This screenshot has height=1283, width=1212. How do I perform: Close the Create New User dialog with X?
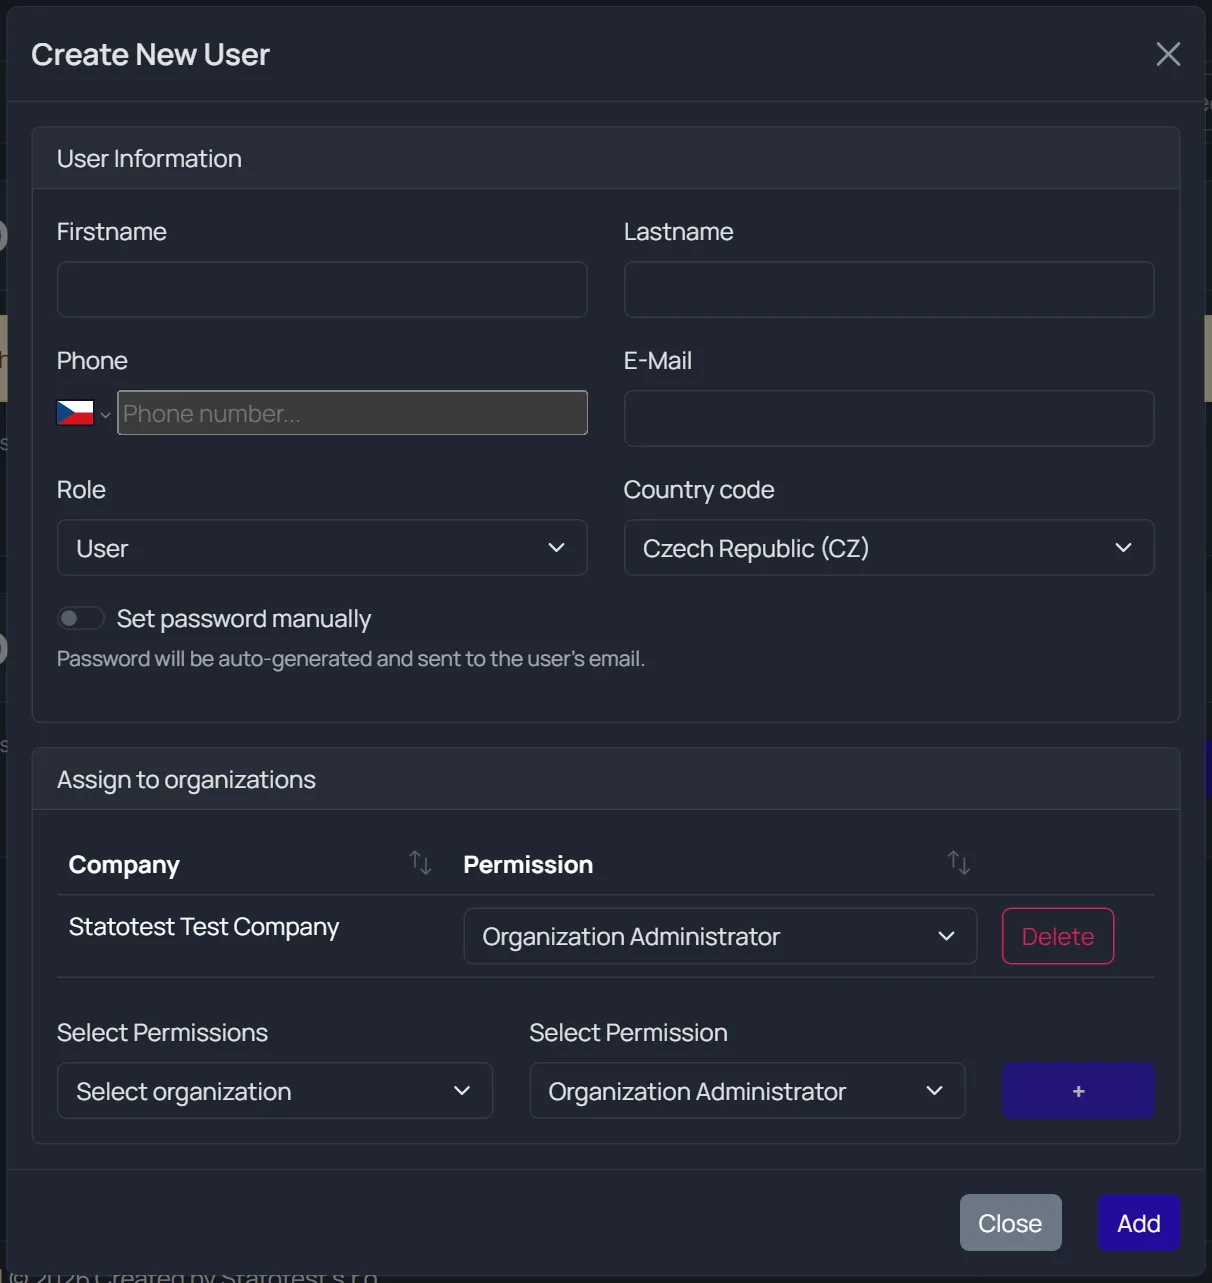pyautogui.click(x=1168, y=54)
